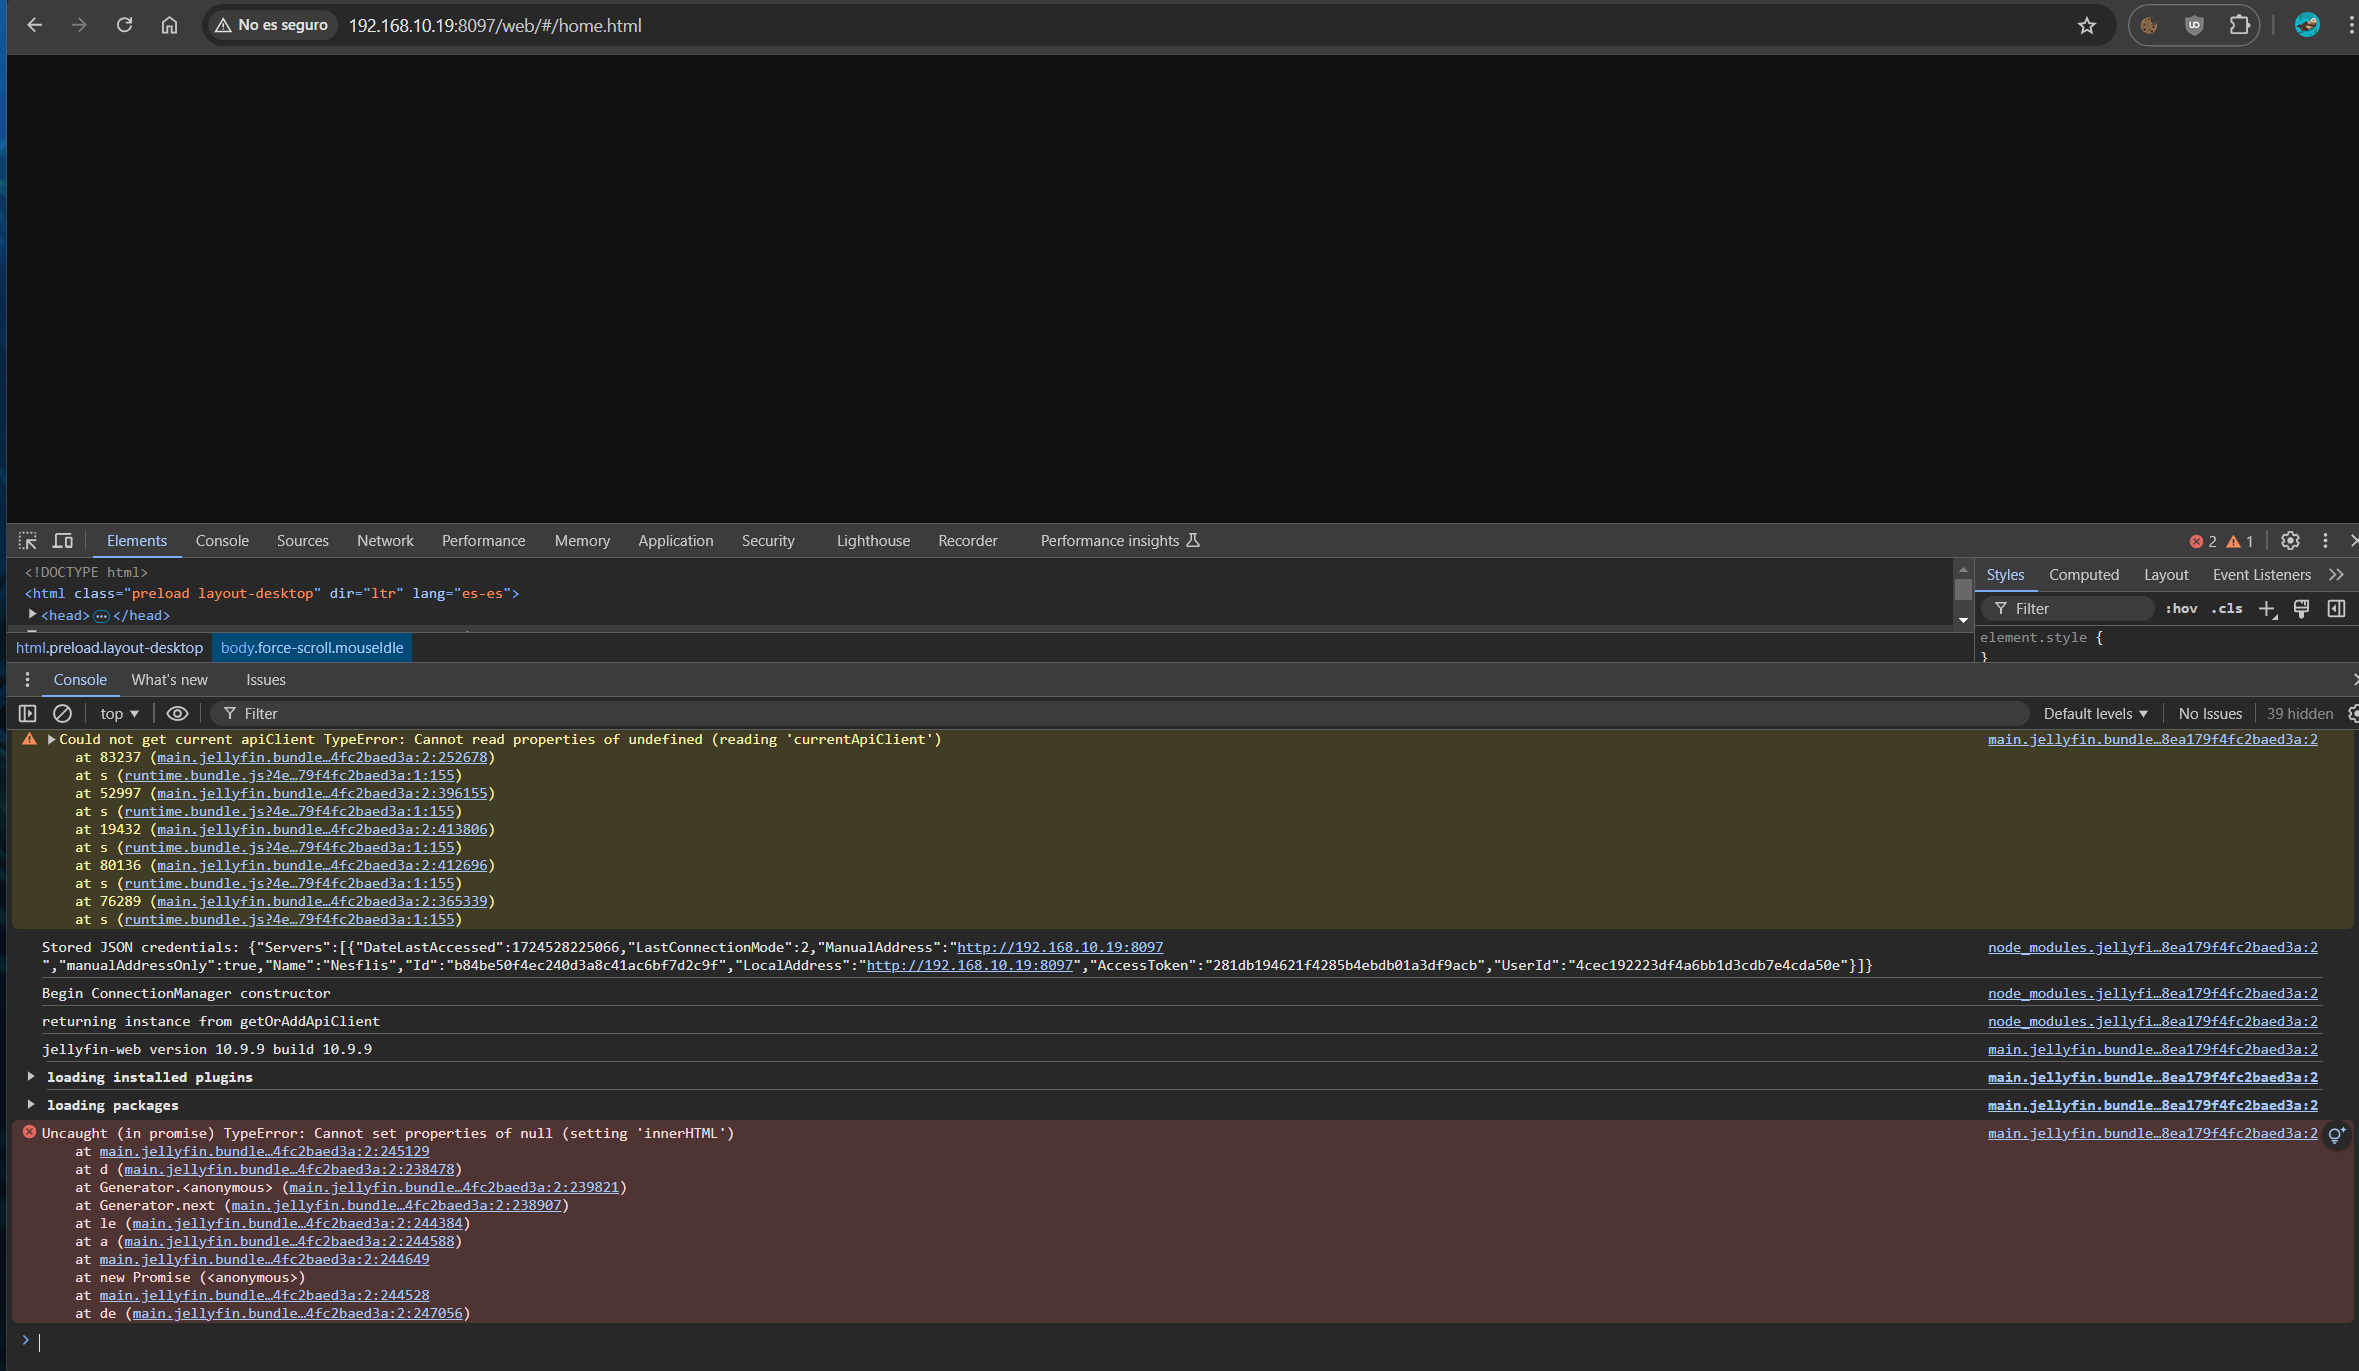Click the http://192.168.10.19:8097 ManualAddress link

point(1060,947)
